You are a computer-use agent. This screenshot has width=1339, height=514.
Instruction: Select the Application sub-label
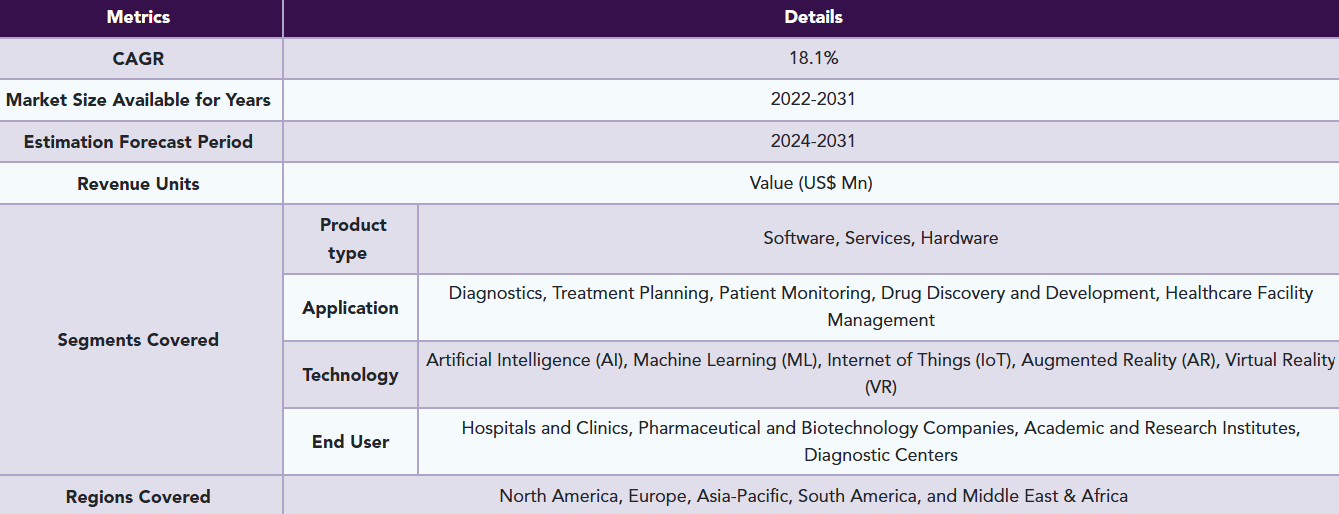point(351,308)
